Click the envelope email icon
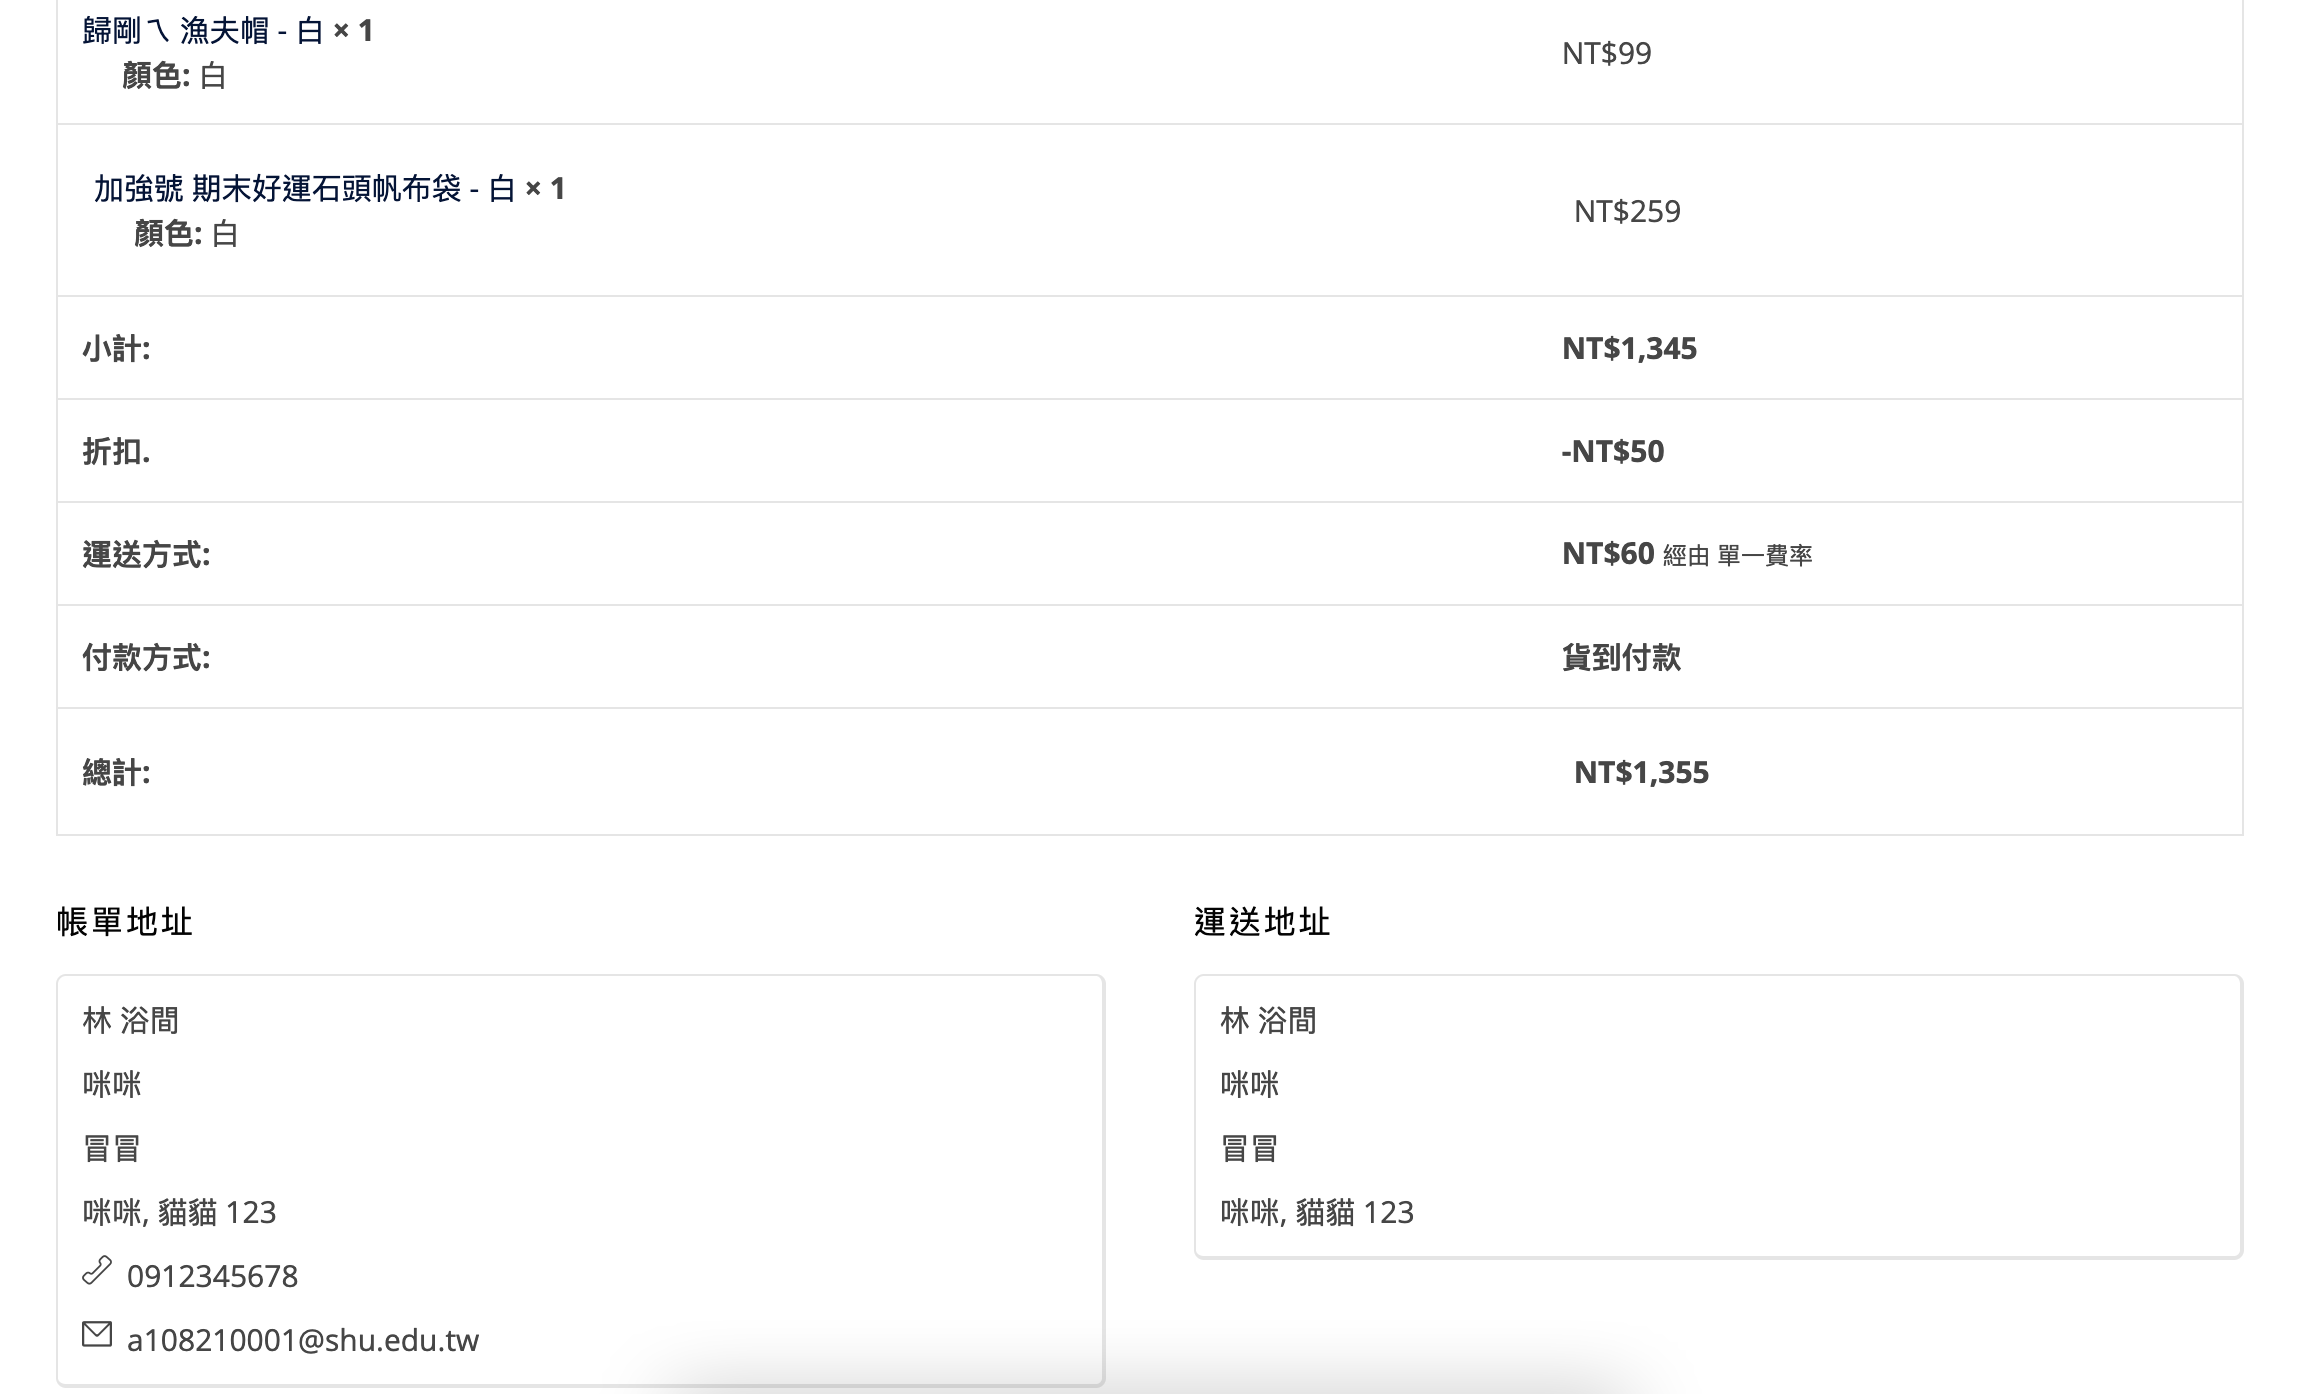 click(x=97, y=1335)
